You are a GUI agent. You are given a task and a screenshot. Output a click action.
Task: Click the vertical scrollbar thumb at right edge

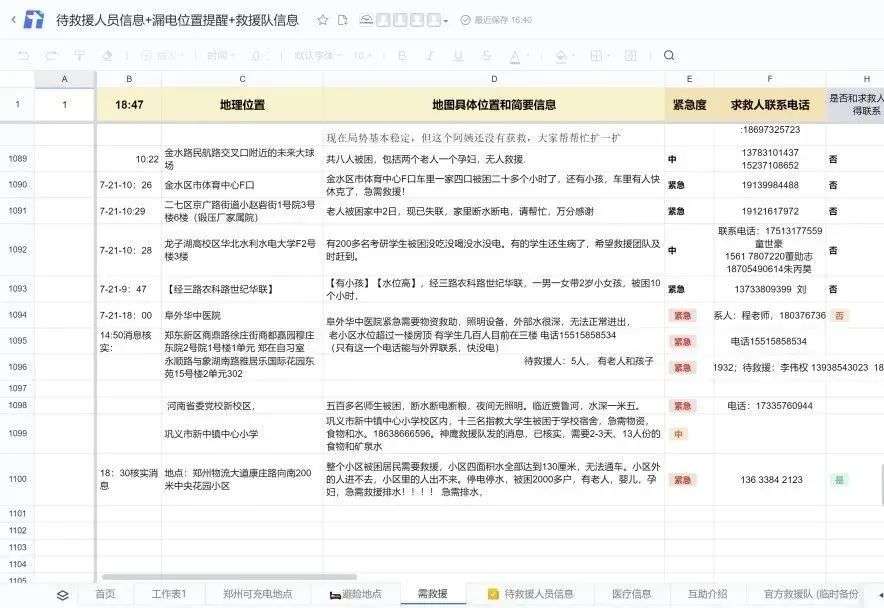[882, 484]
